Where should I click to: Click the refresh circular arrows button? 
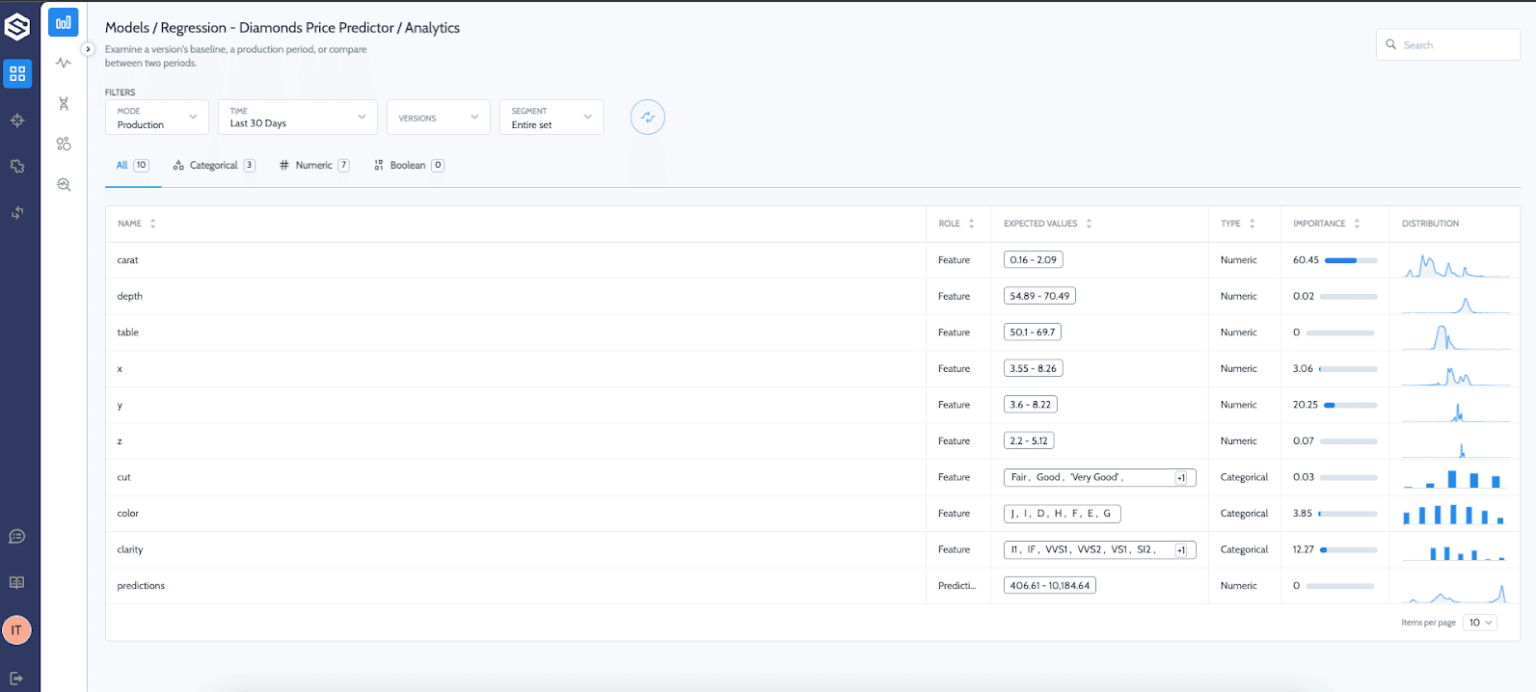(x=647, y=117)
